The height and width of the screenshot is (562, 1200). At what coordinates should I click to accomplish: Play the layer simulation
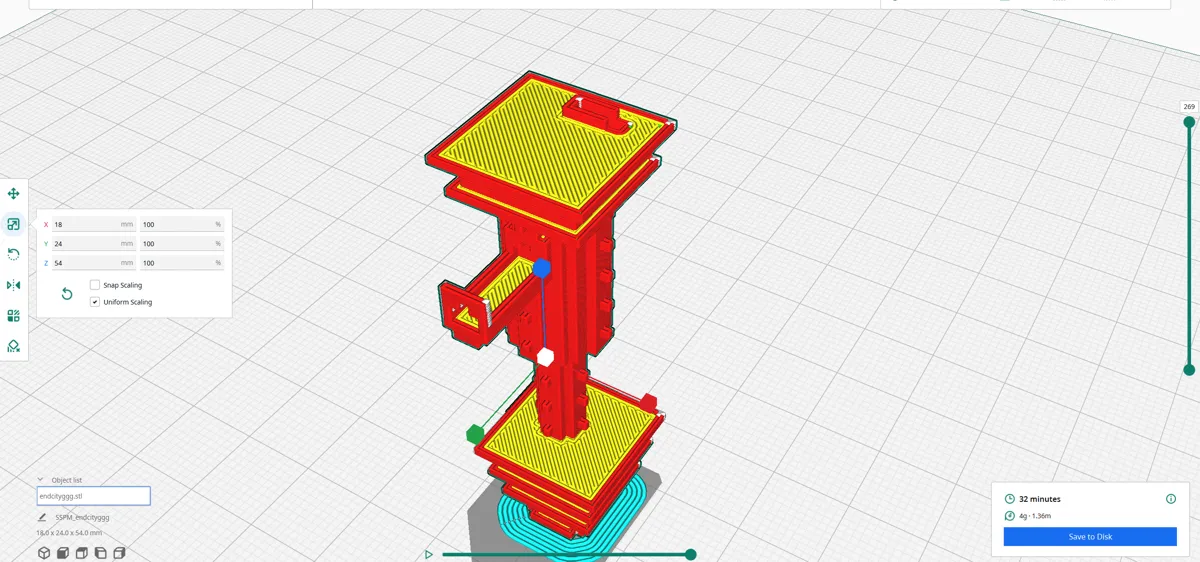click(x=429, y=554)
